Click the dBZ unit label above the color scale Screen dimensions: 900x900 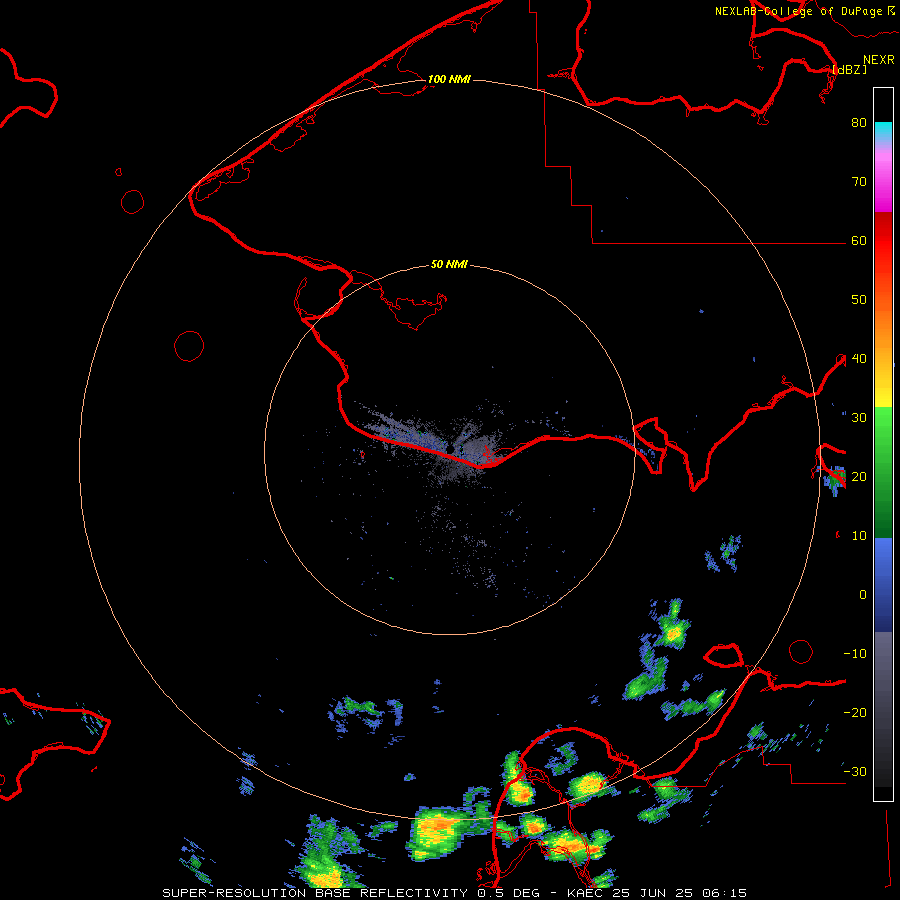(x=849, y=69)
